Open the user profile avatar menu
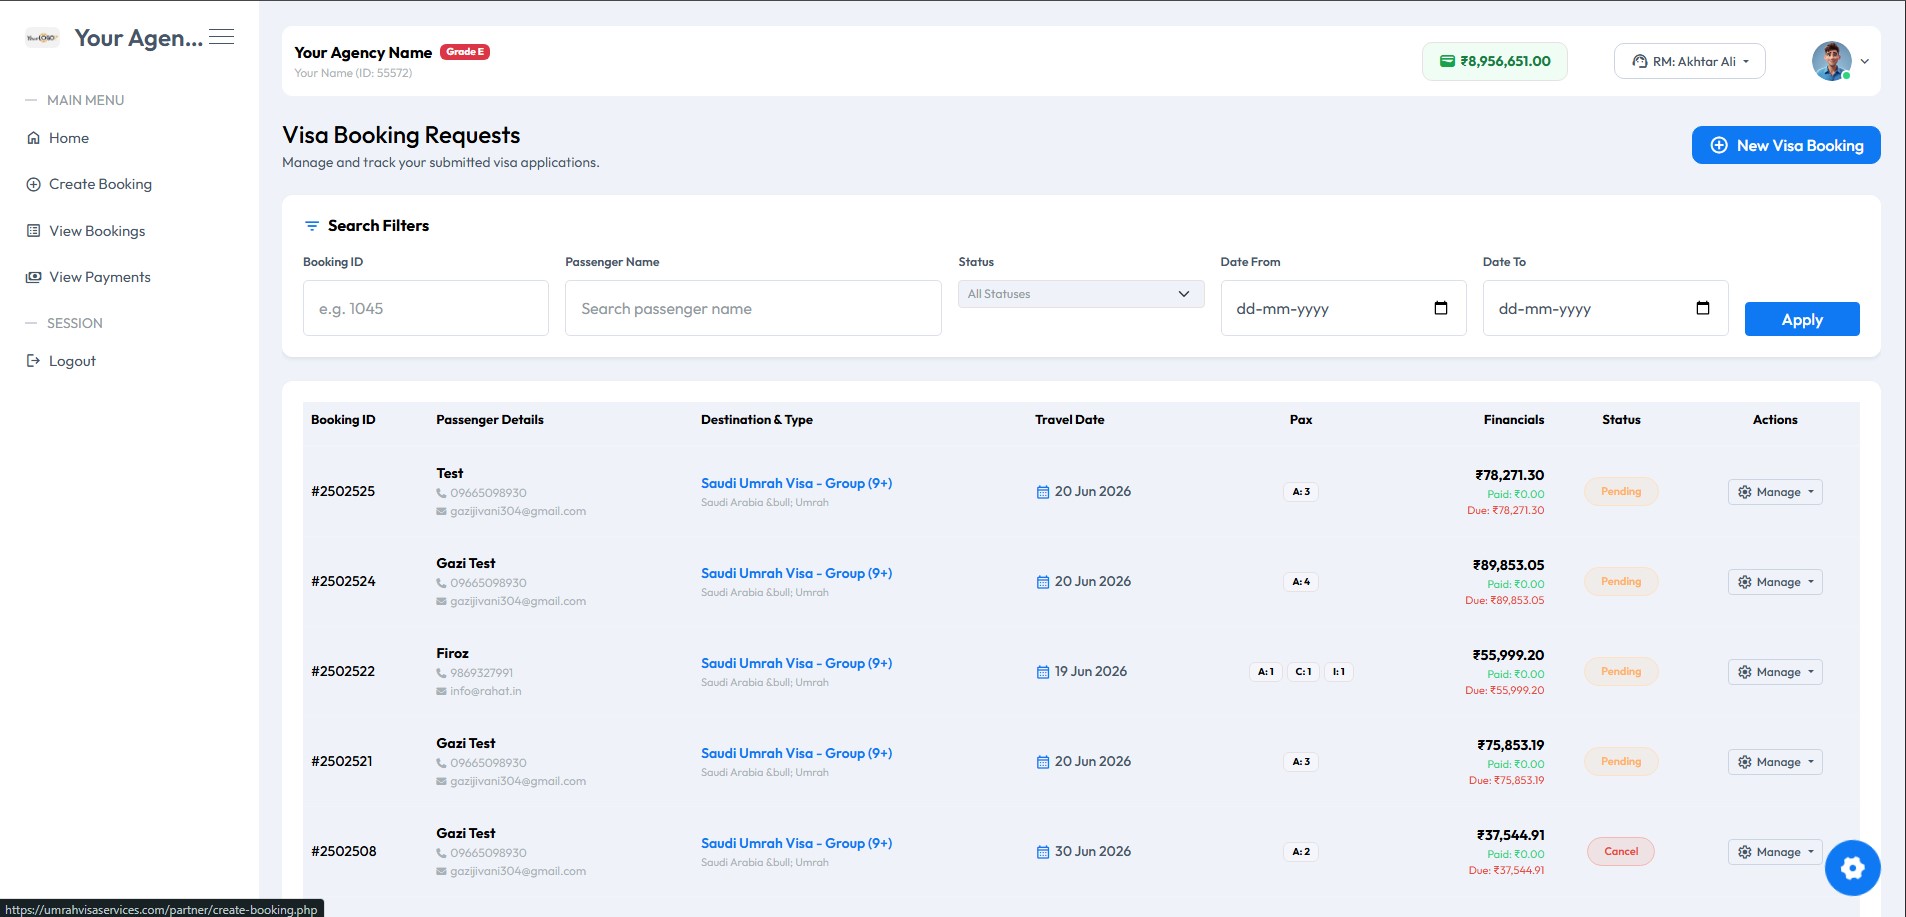1906x917 pixels. pyautogui.click(x=1831, y=61)
